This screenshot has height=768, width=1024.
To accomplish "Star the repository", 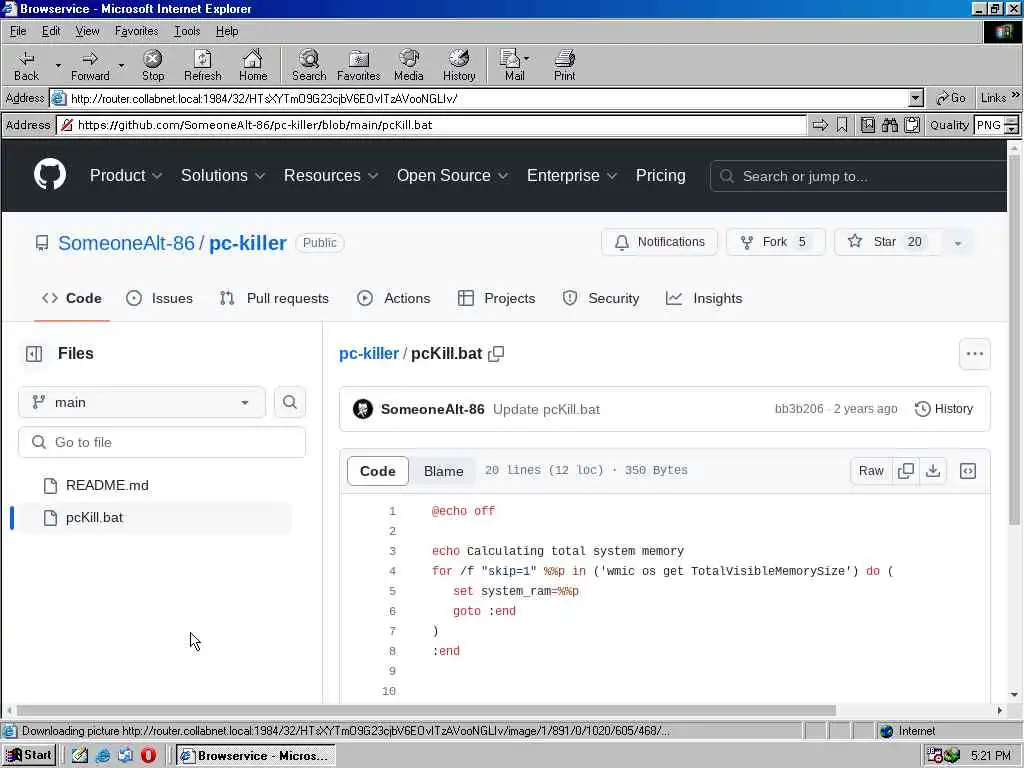I will 886,242.
